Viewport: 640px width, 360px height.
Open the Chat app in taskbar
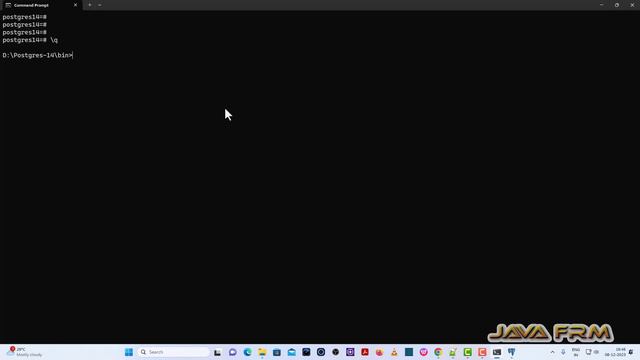(x=233, y=352)
